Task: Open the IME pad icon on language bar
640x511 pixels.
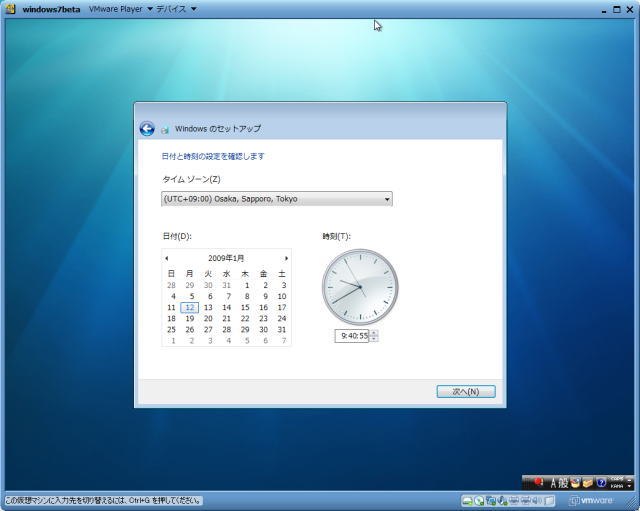Action: coord(575,483)
